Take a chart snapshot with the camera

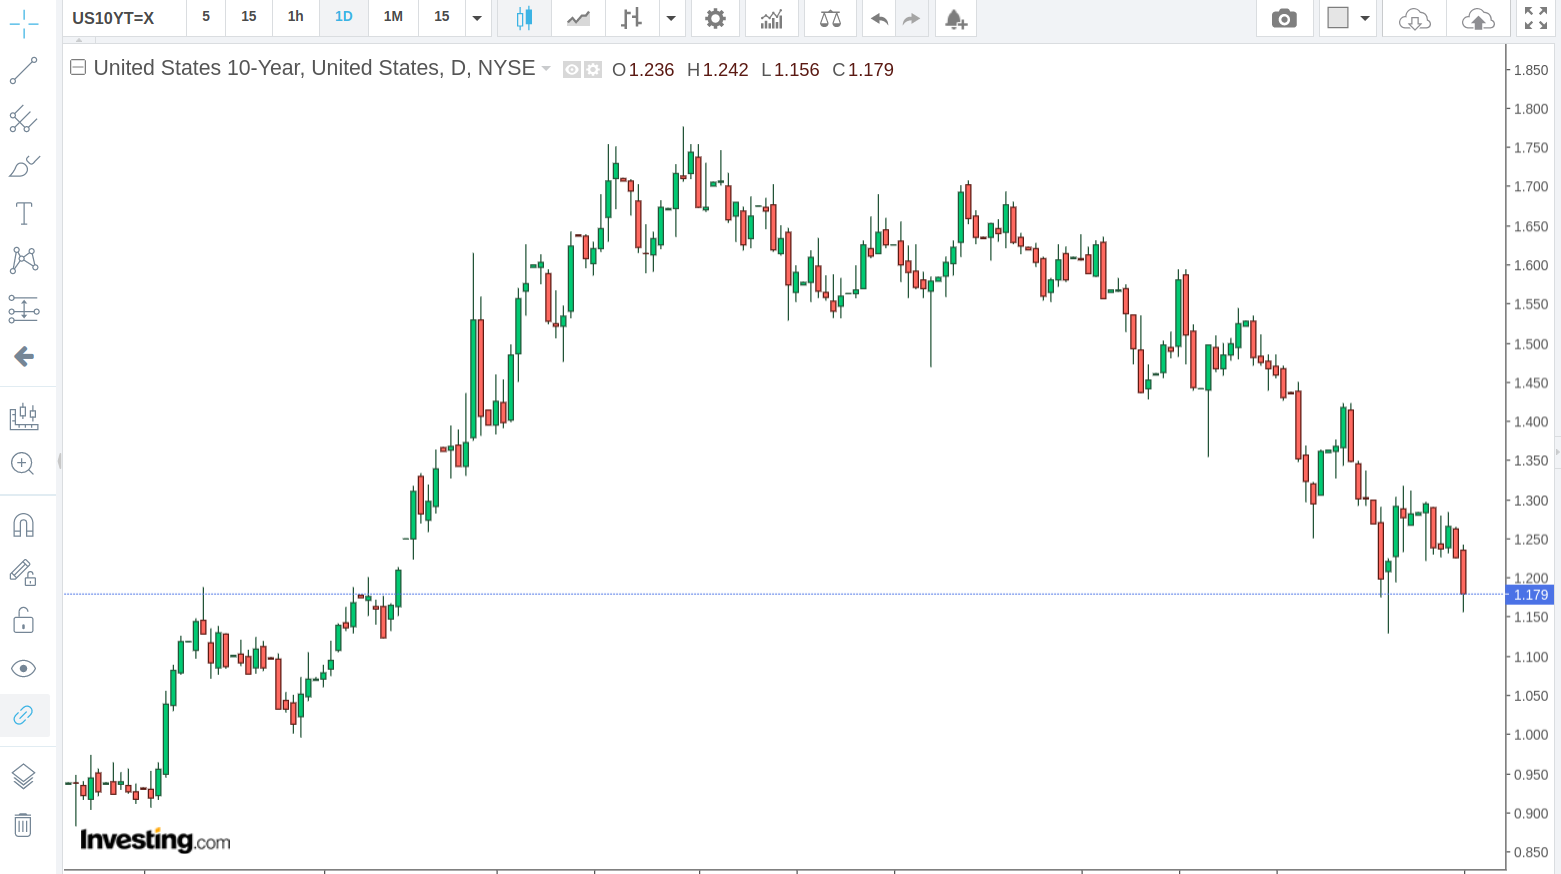point(1284,18)
